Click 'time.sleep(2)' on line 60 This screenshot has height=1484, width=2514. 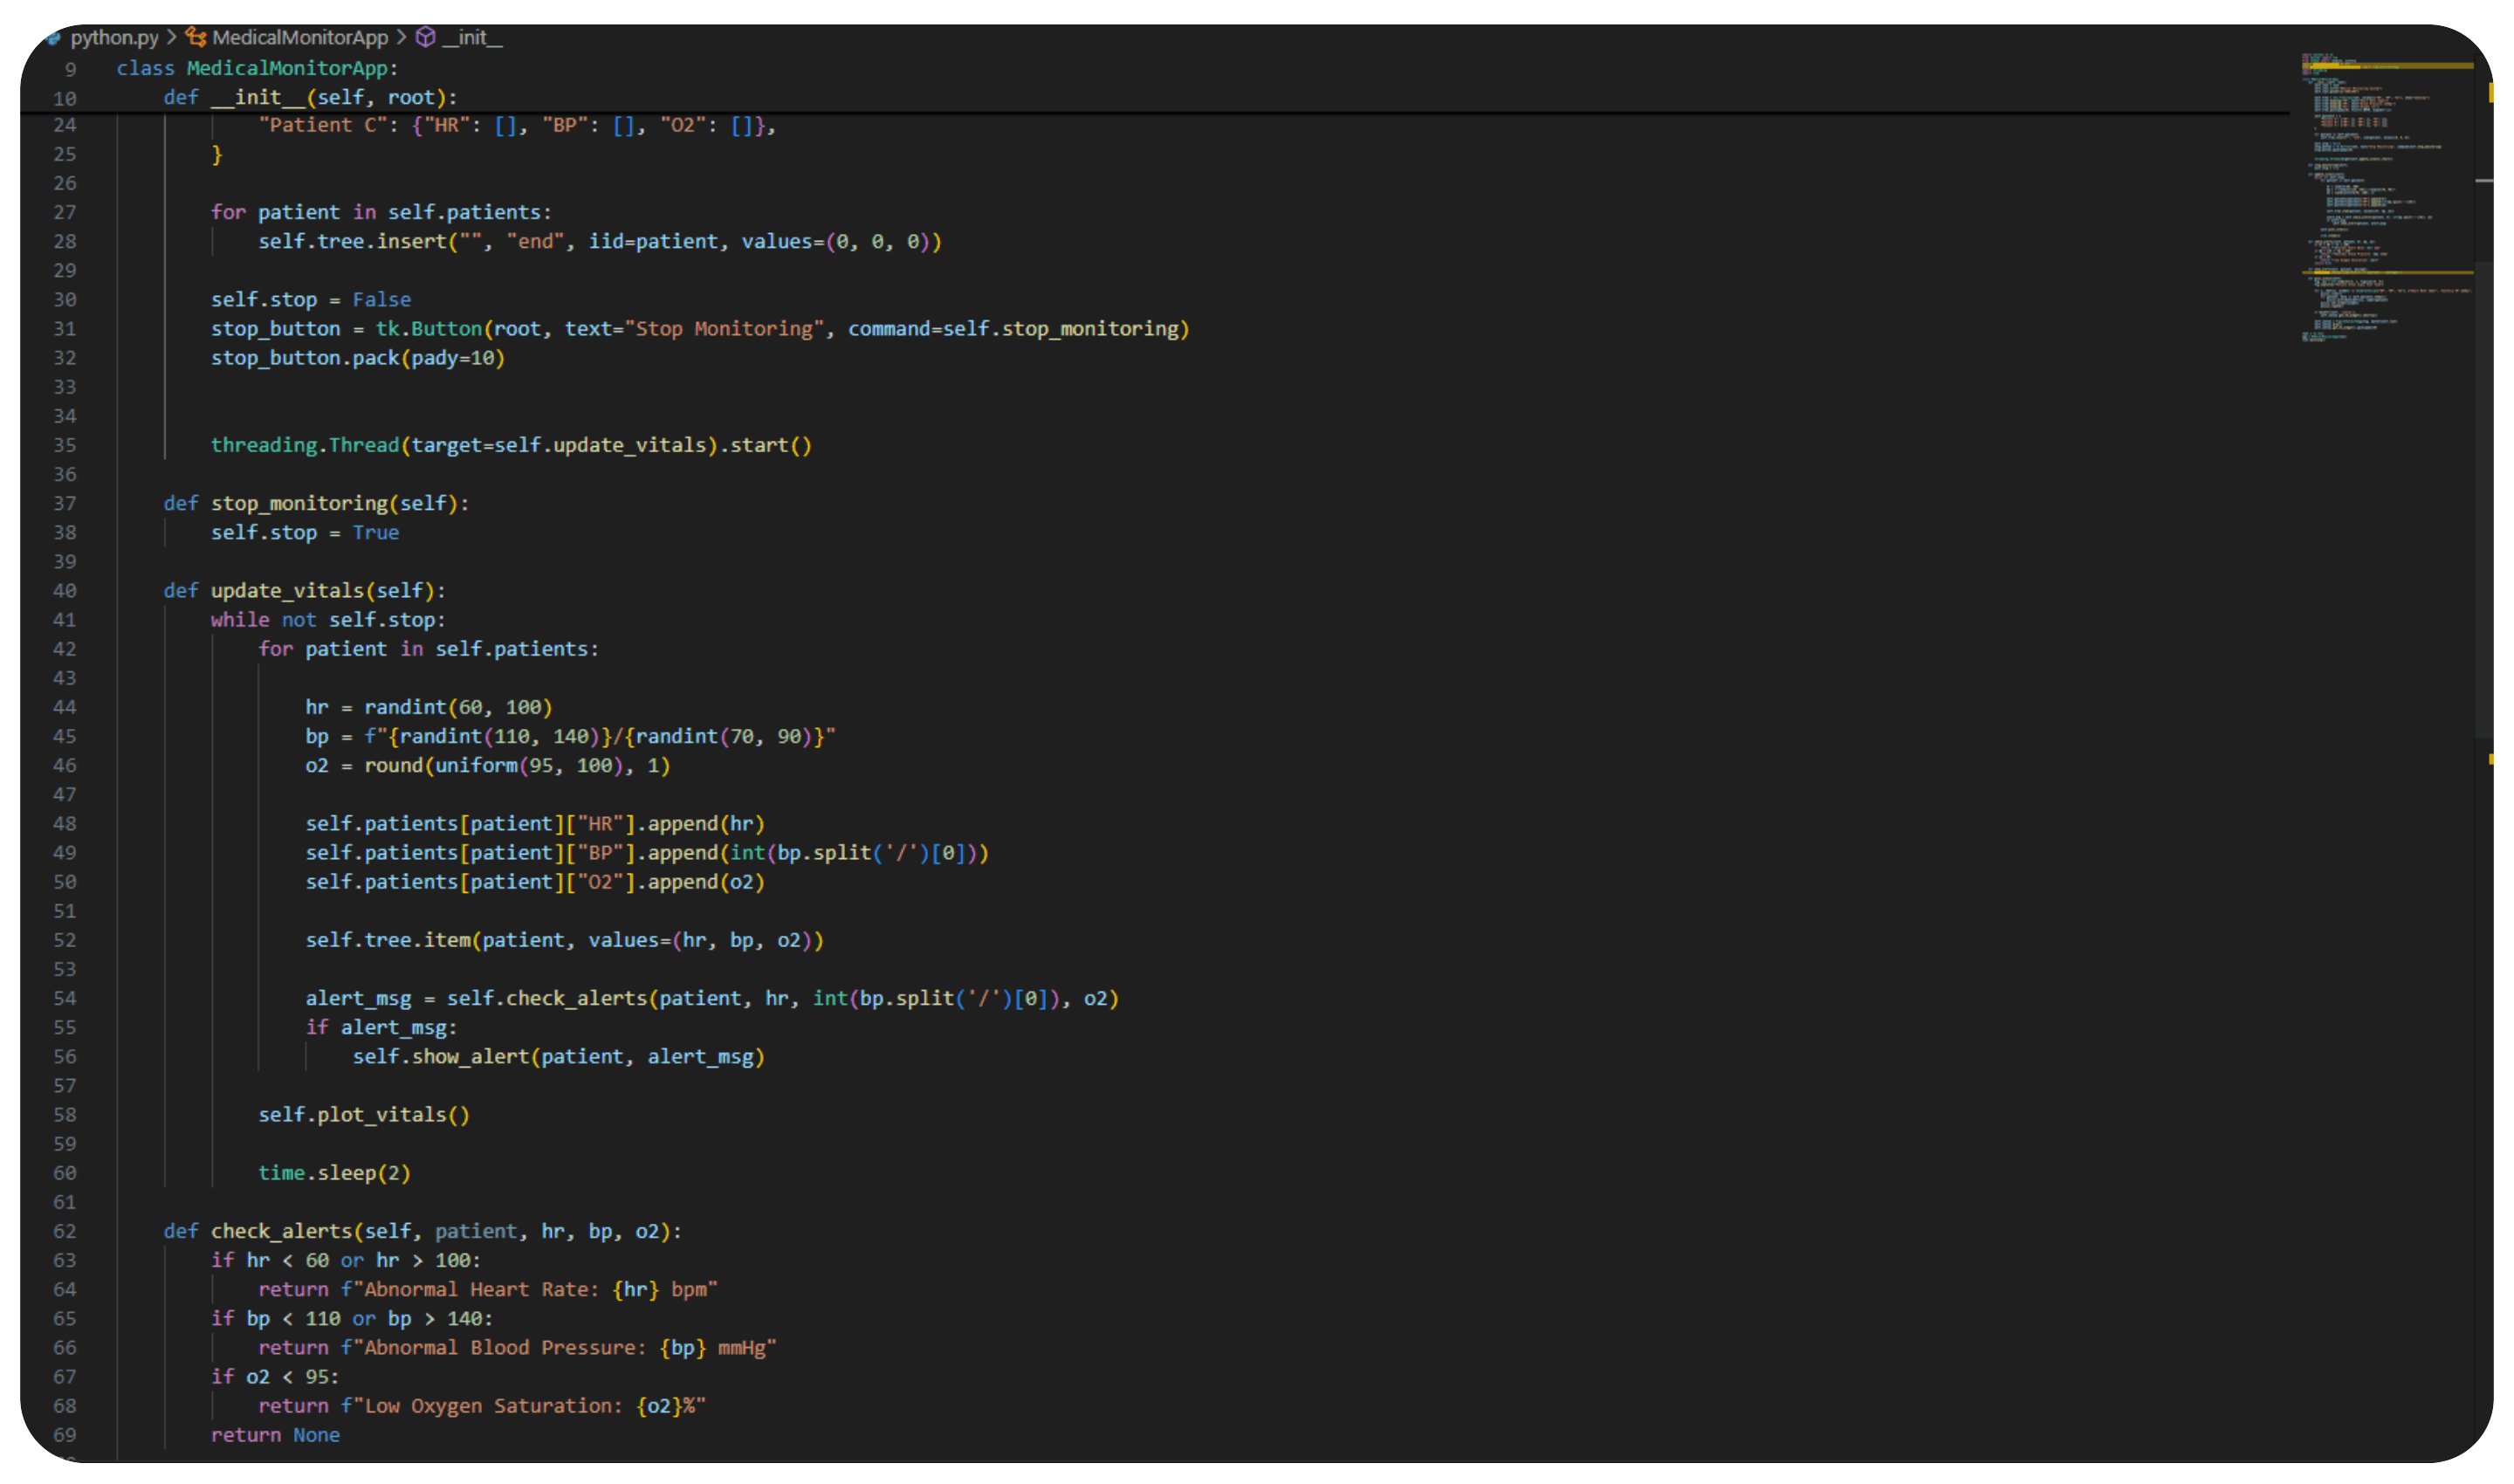click(x=334, y=1173)
